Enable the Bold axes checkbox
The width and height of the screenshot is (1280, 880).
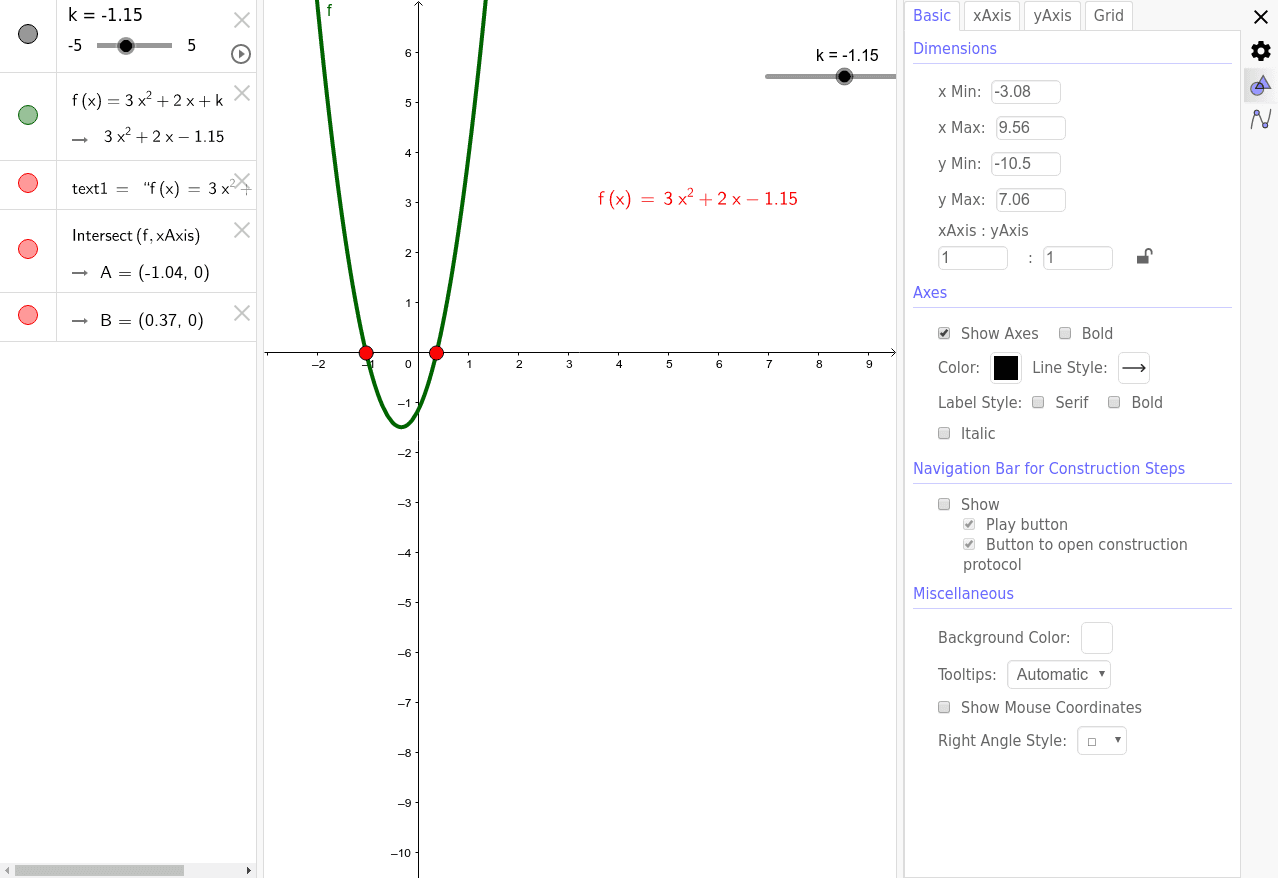click(x=1065, y=333)
